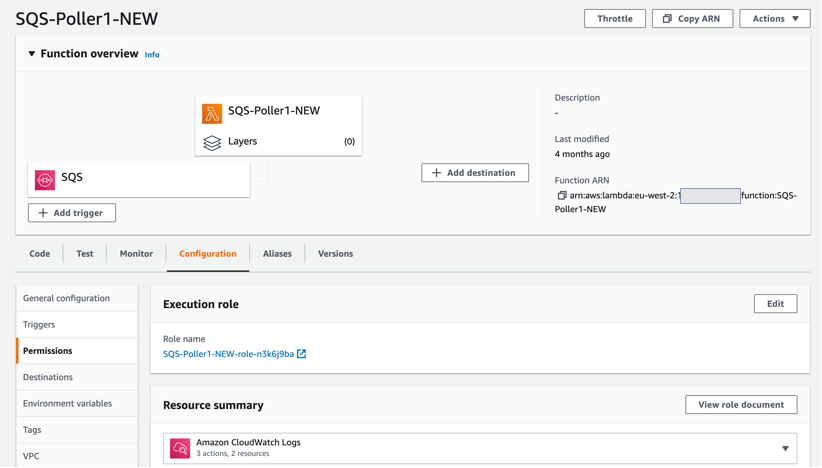This screenshot has width=822, height=468.
Task: Click the Amazon CloudWatch Logs icon
Action: [180, 449]
